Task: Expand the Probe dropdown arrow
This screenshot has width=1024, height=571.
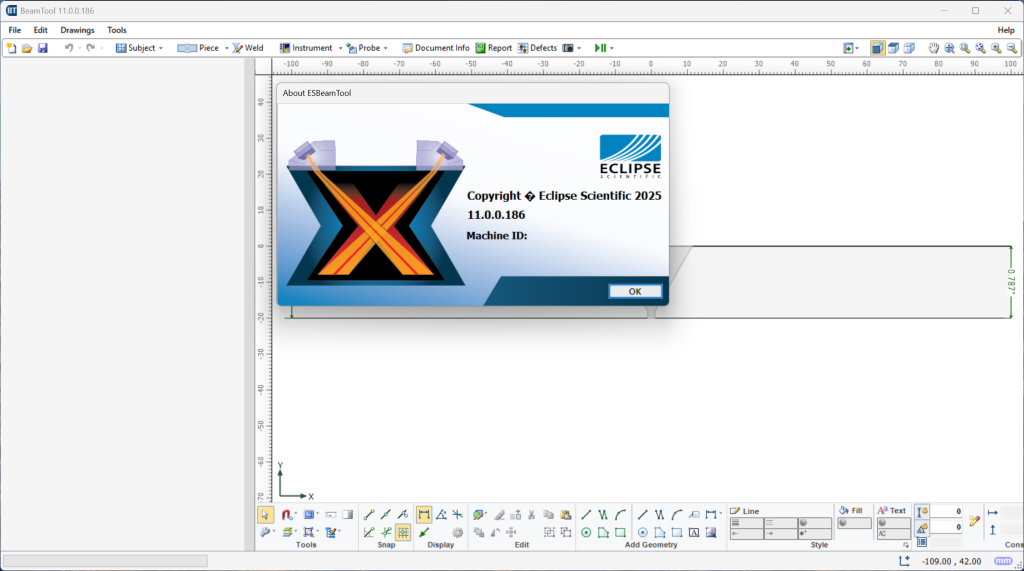Action: point(386,48)
